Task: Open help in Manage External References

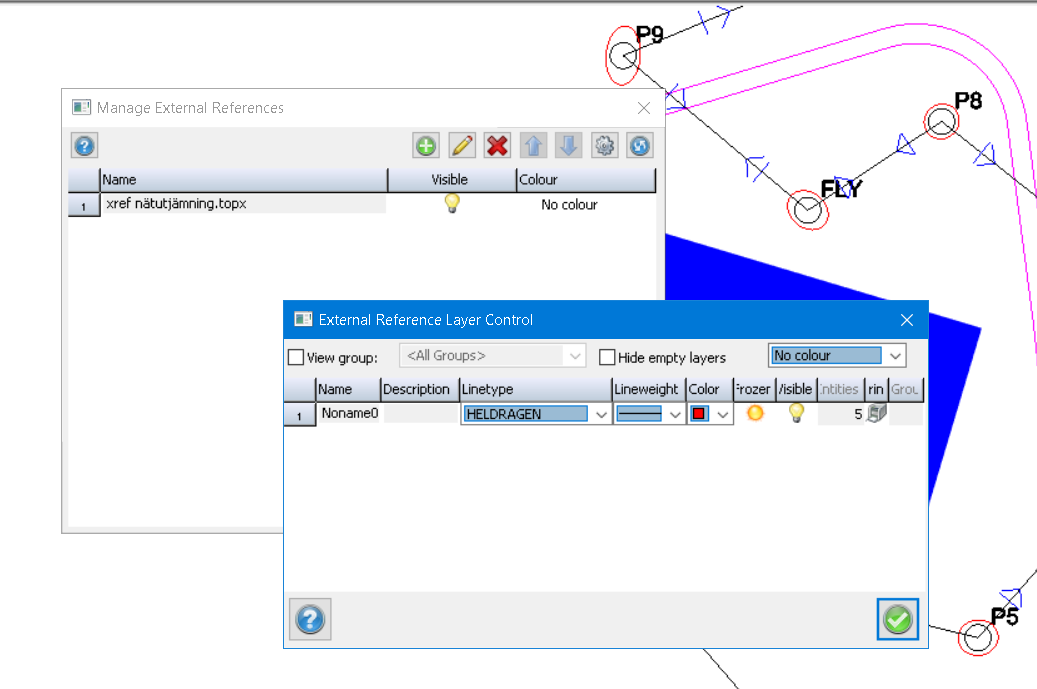Action: click(x=84, y=146)
